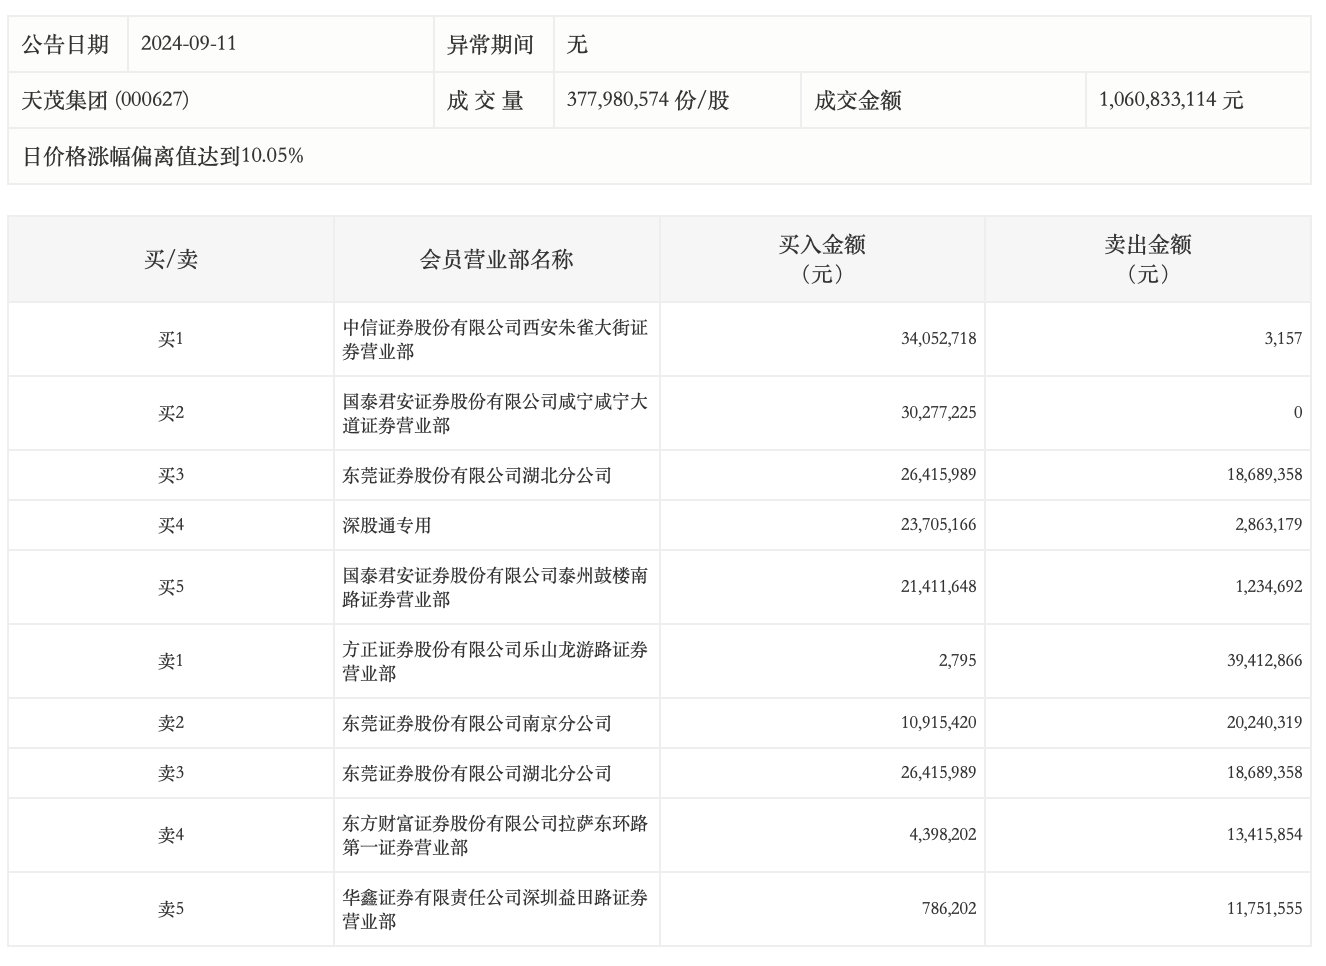Screen dimensions: 1326x966
Task: Click the 买/卖 column header
Action: pyautogui.click(x=171, y=260)
